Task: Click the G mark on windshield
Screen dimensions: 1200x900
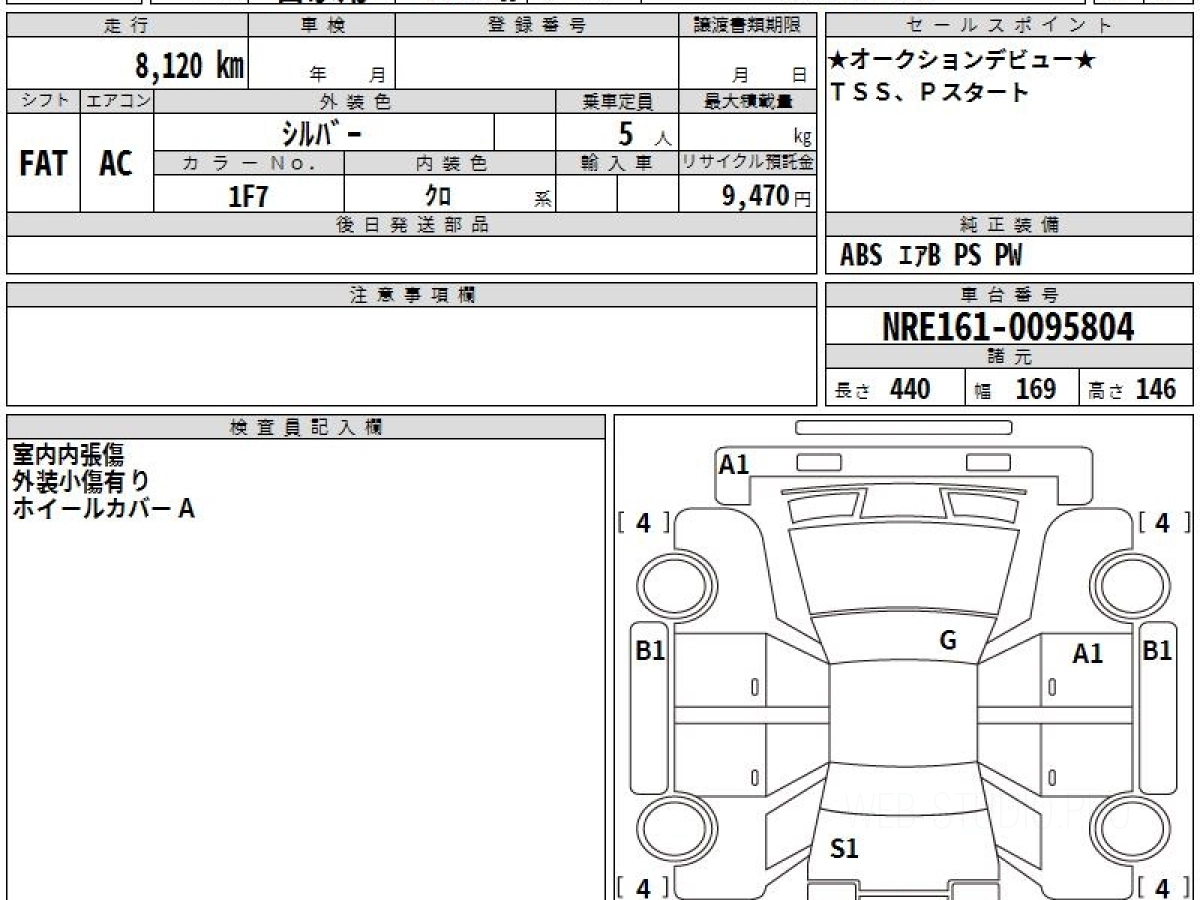Action: [948, 640]
